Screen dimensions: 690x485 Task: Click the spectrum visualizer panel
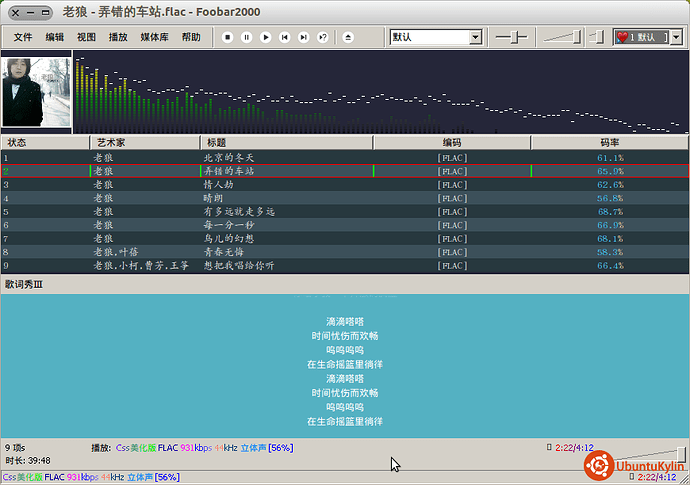click(x=381, y=92)
